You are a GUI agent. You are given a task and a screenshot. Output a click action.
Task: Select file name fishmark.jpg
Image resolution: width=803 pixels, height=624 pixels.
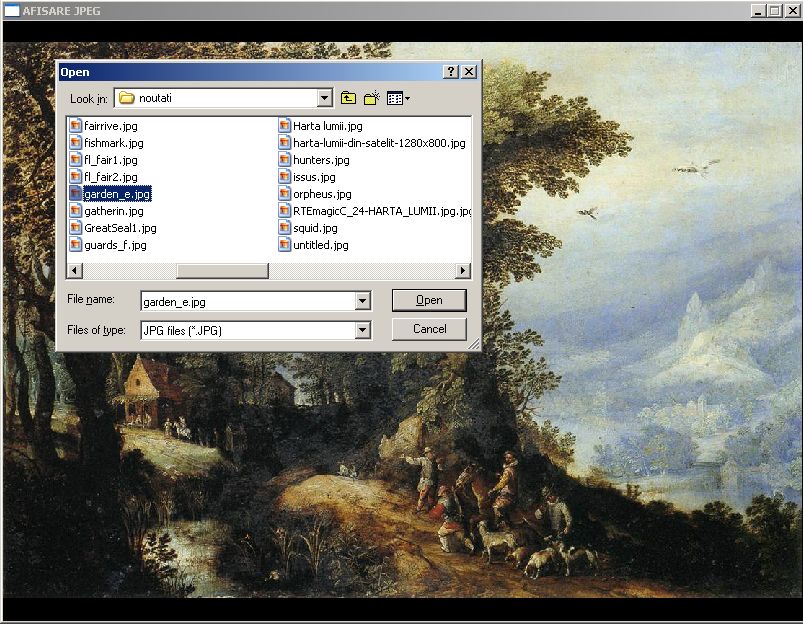point(114,142)
